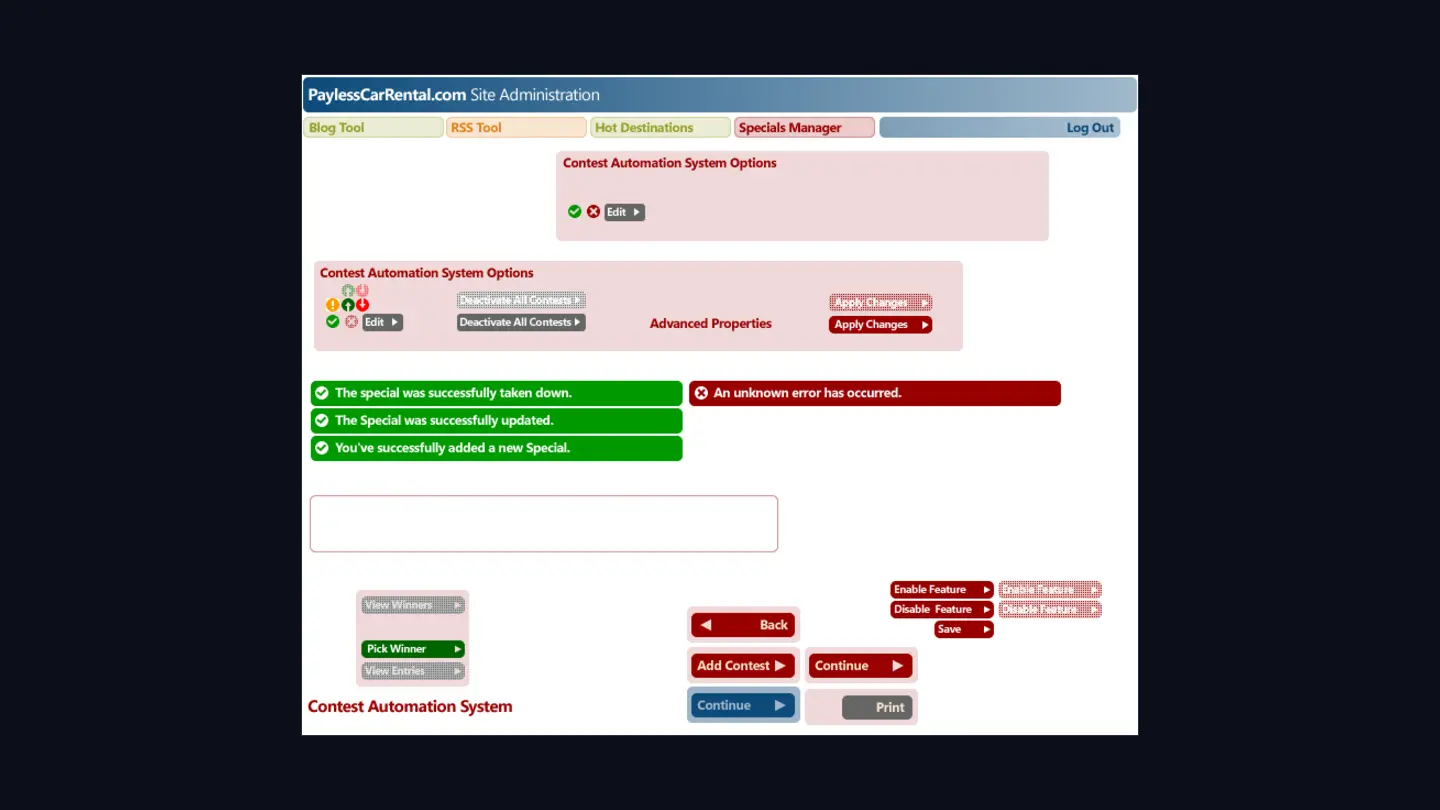This screenshot has height=810, width=1440.
Task: Click the Add Contest button
Action: pos(743,666)
